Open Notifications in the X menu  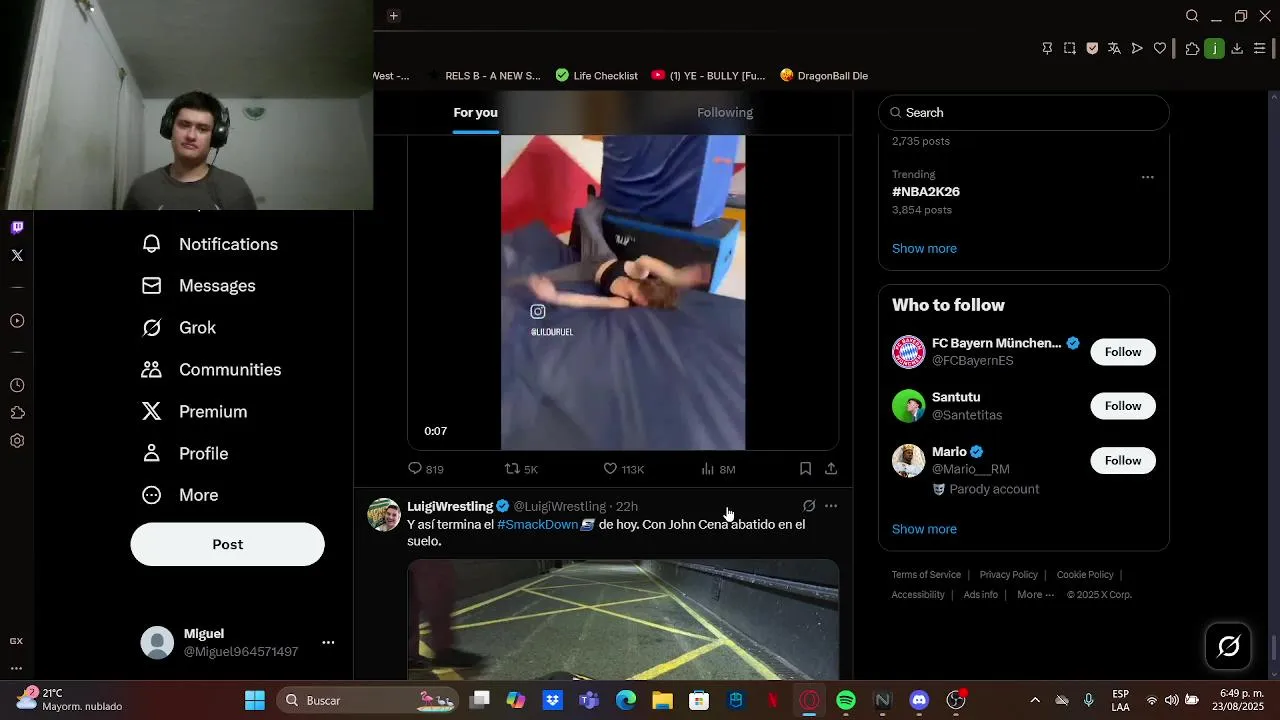tap(210, 244)
